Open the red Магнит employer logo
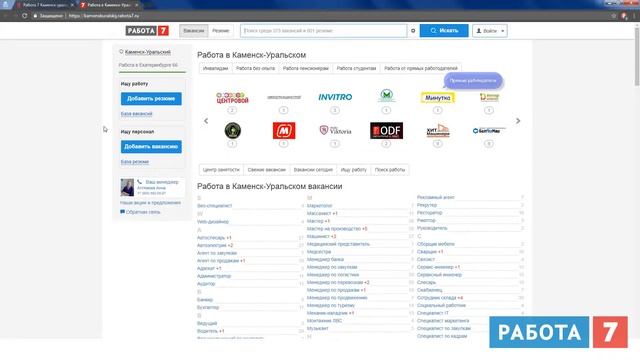This screenshot has width=640, height=360. point(284,131)
